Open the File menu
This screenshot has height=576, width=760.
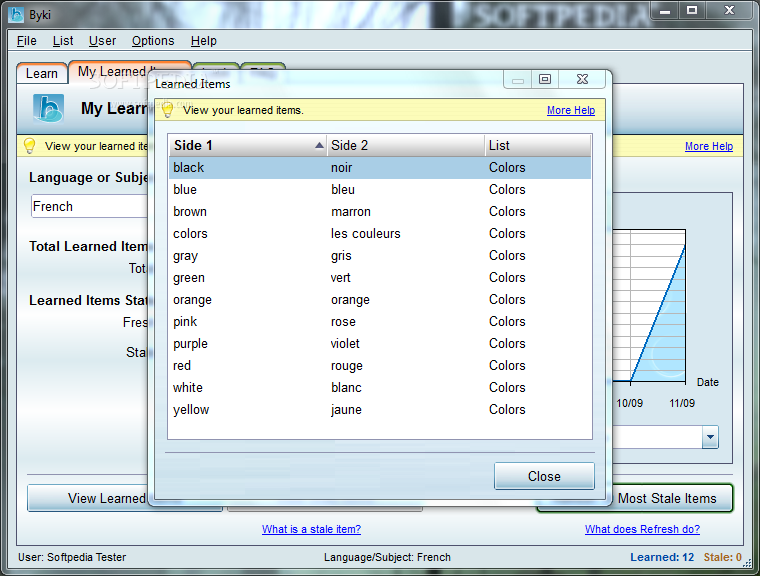(27, 41)
